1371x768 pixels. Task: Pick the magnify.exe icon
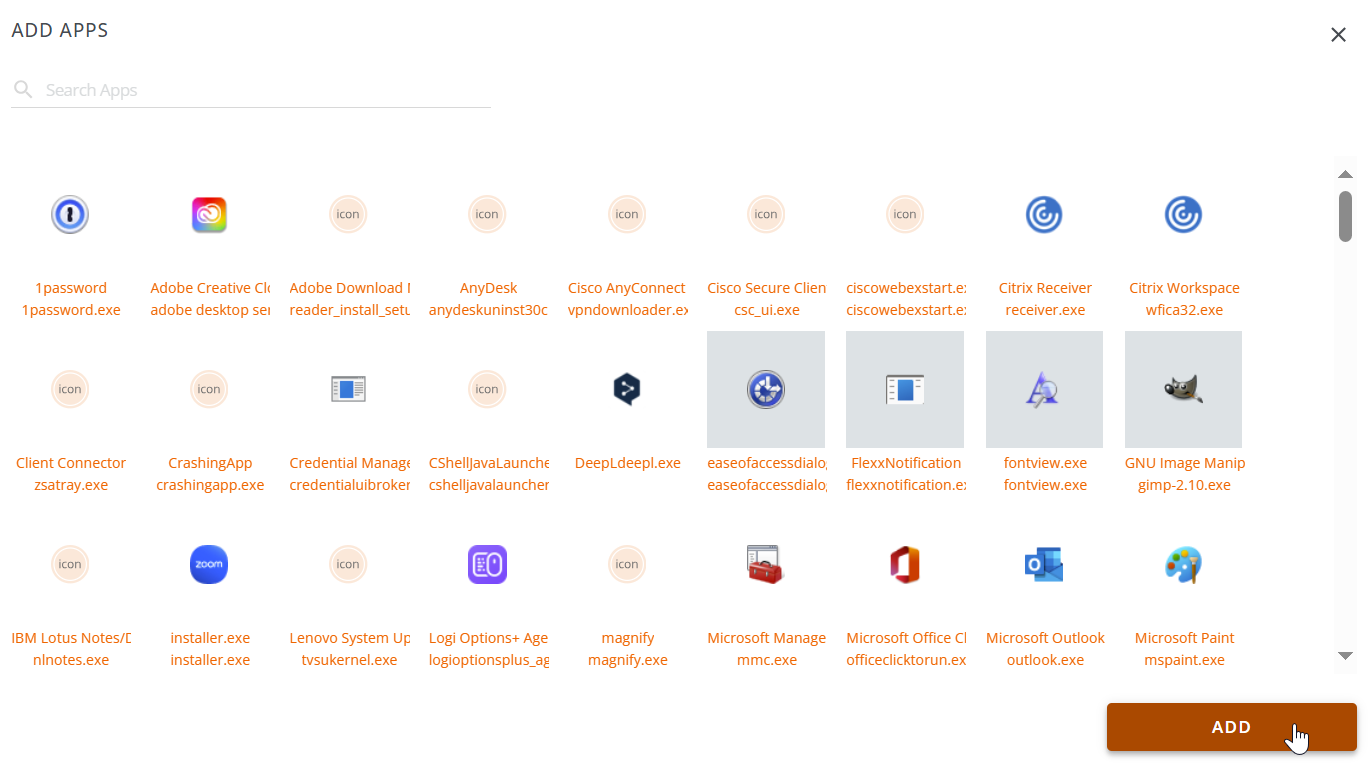[x=627, y=564]
